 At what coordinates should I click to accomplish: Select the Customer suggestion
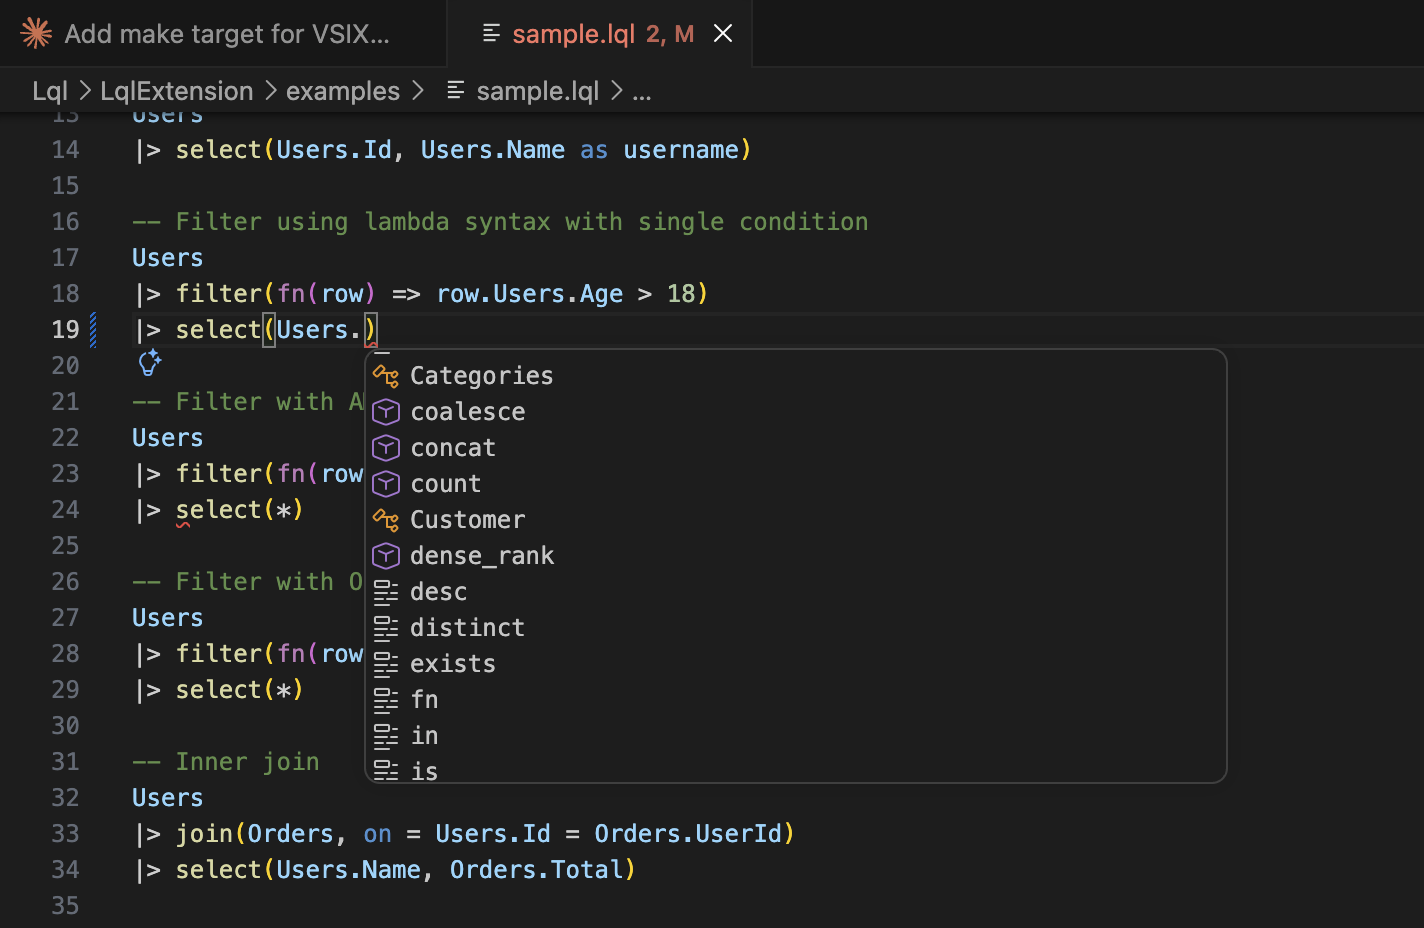coord(796,520)
